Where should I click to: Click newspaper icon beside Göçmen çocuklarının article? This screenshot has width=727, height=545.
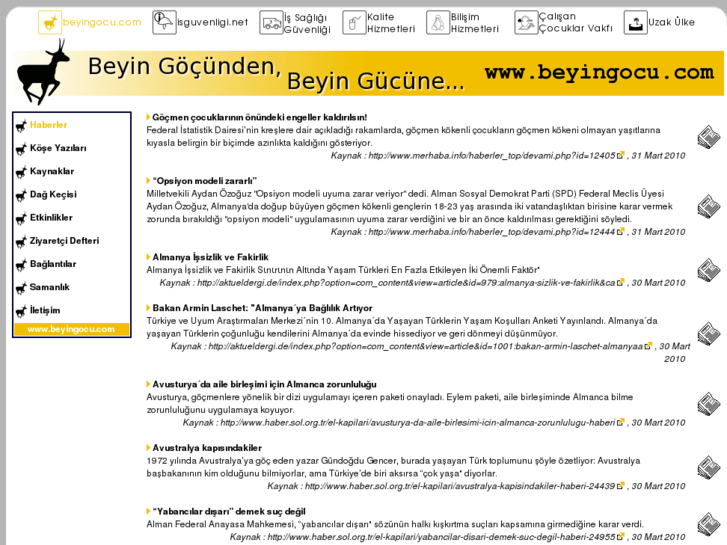click(x=708, y=137)
